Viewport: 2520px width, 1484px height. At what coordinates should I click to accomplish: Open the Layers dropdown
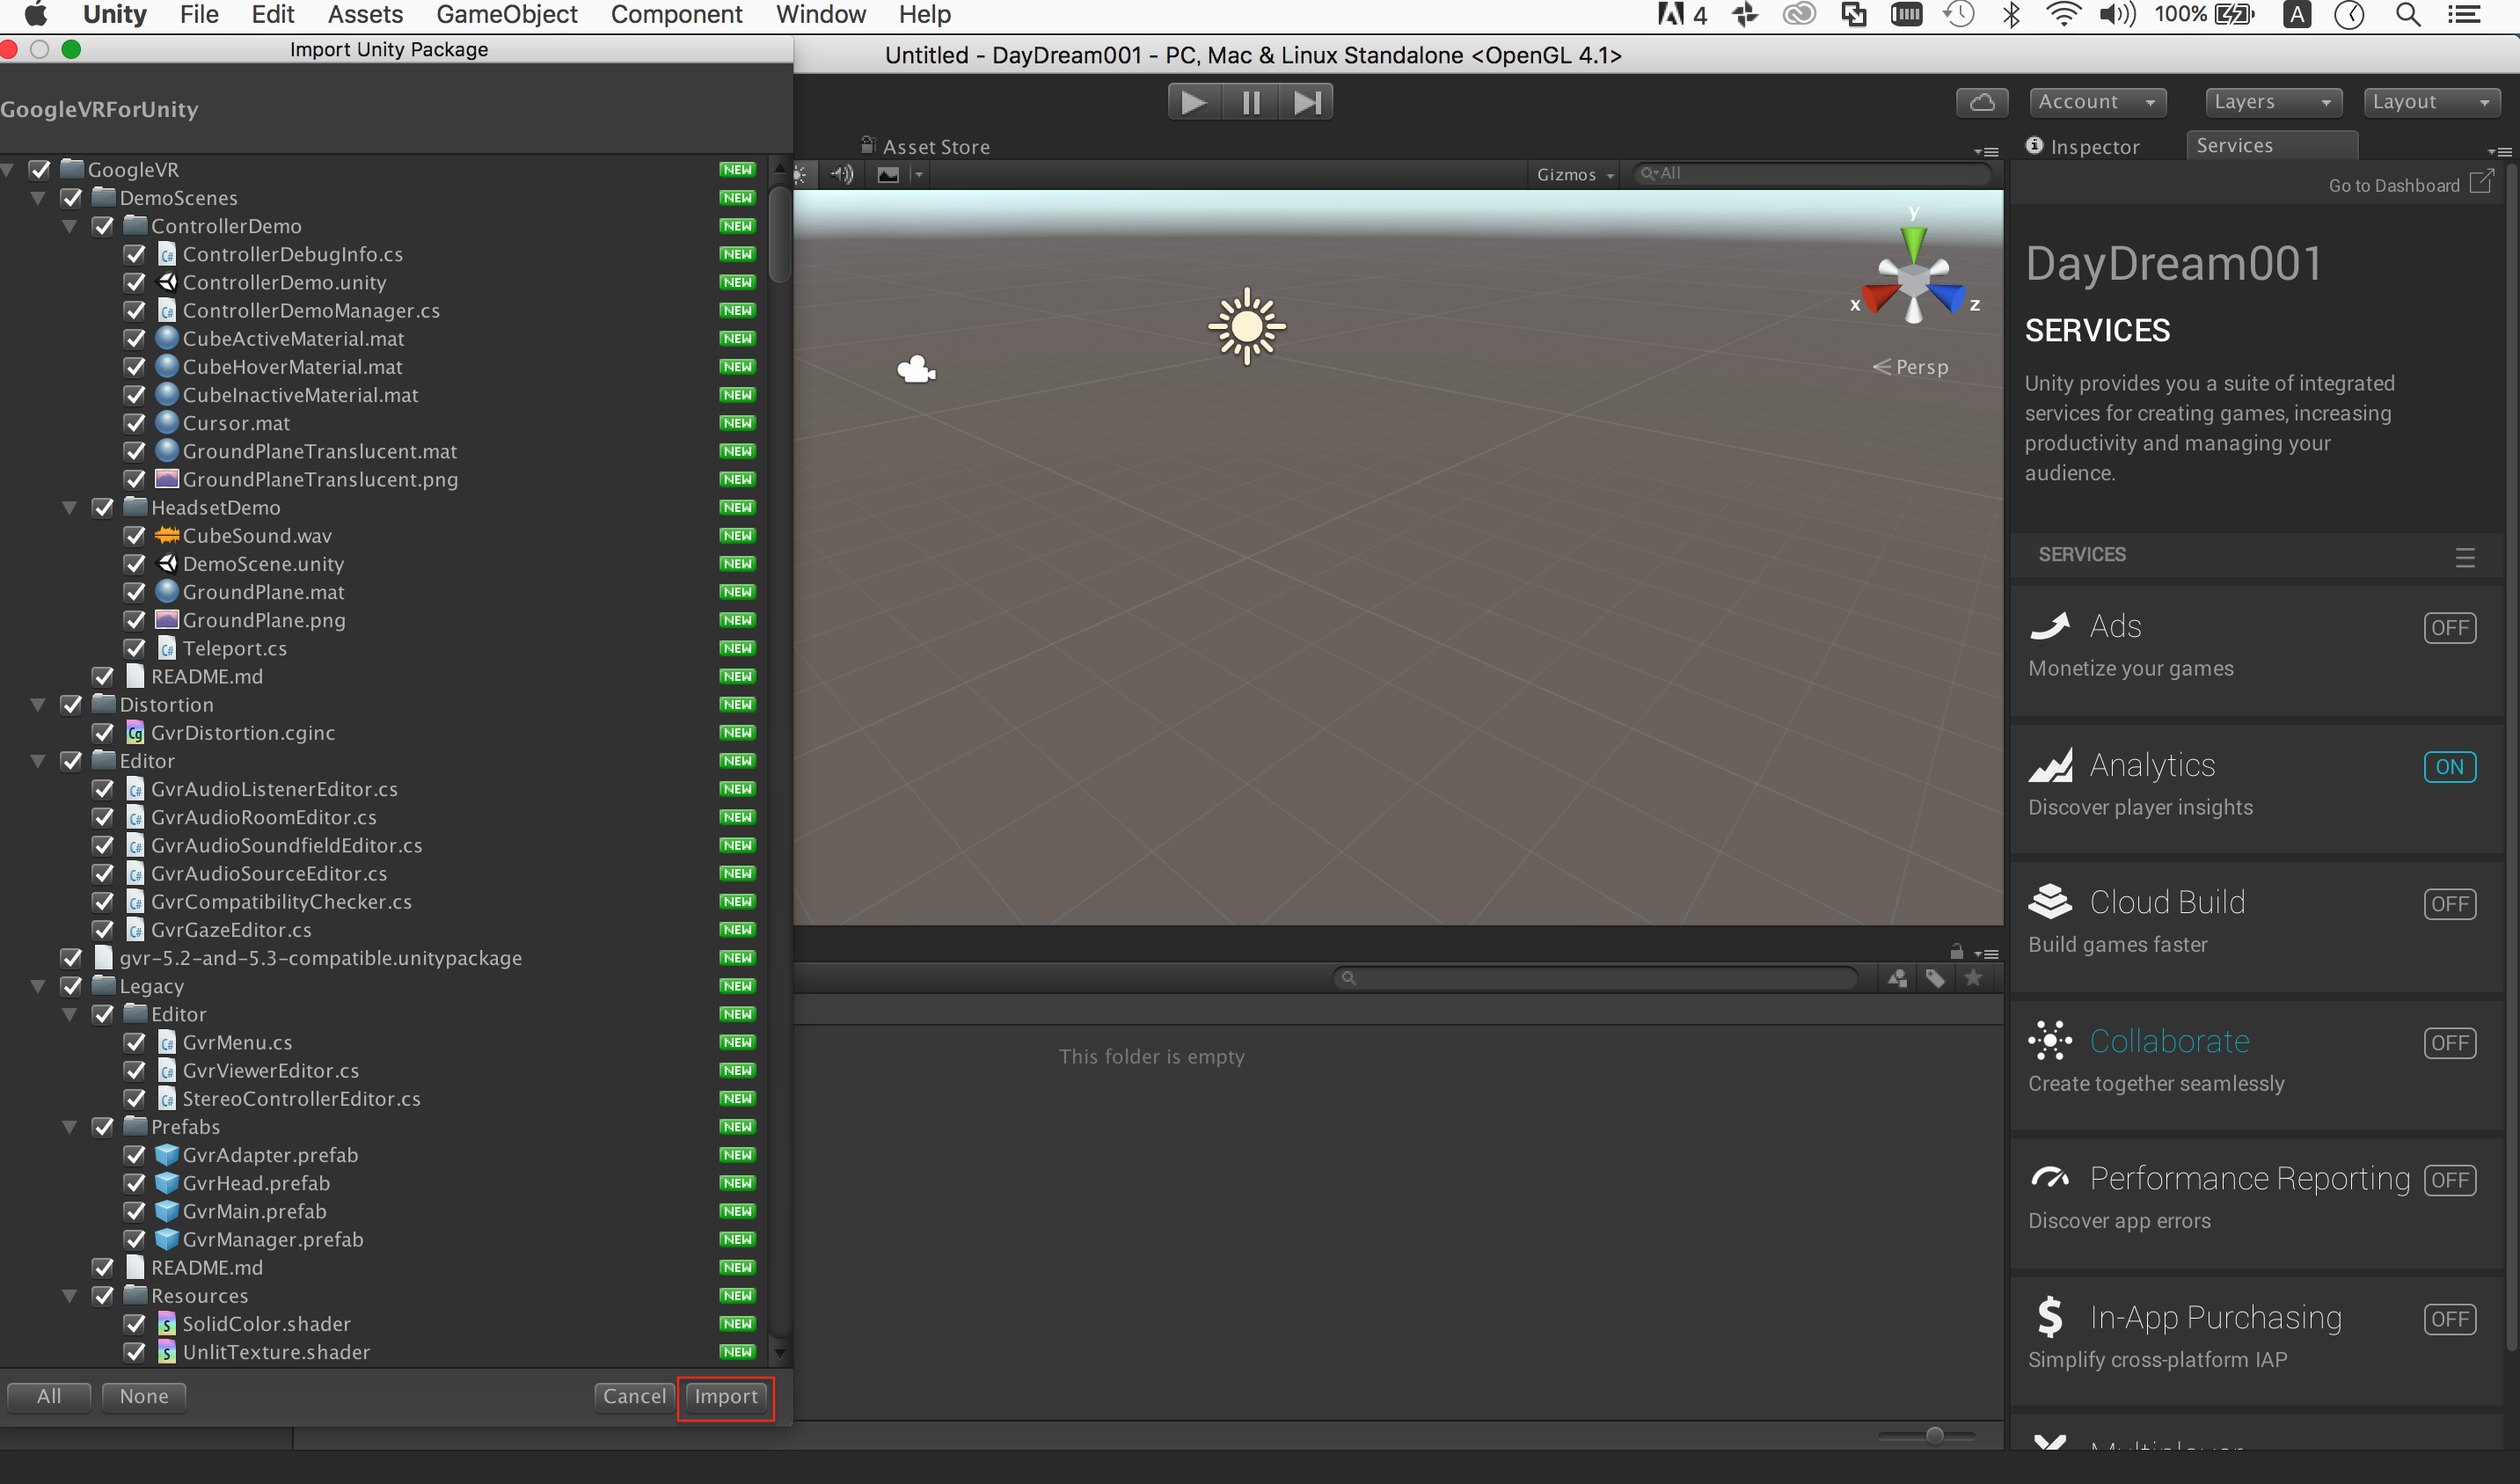(2273, 102)
